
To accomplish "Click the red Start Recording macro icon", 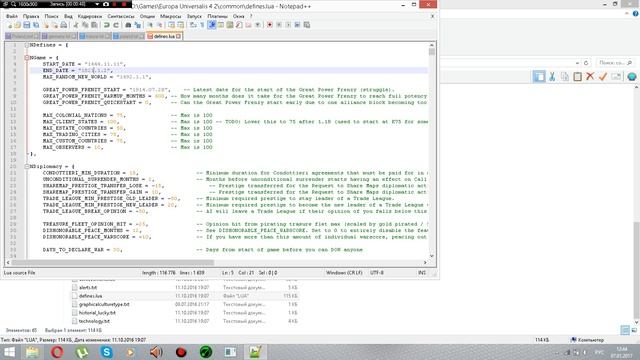I will (x=270, y=25).
